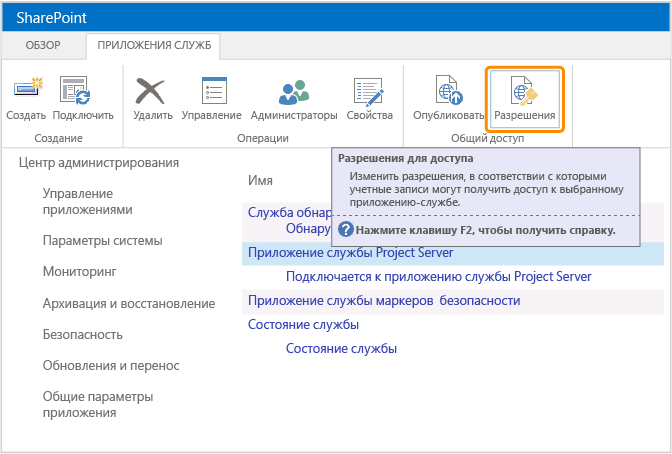Click the first Состояние службы link
The image size is (672, 454).
click(303, 325)
